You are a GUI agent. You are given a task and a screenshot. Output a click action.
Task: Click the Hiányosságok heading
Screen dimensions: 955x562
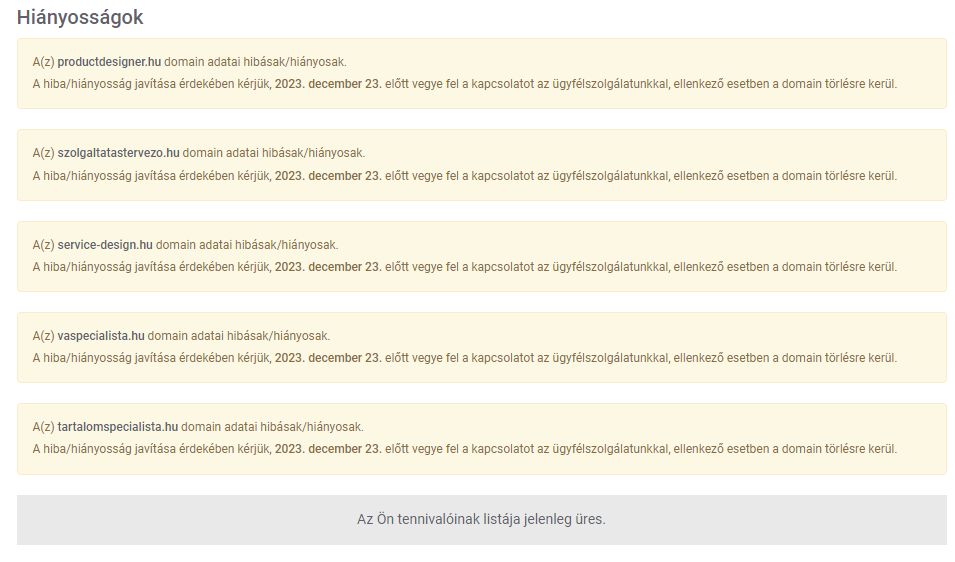80,17
